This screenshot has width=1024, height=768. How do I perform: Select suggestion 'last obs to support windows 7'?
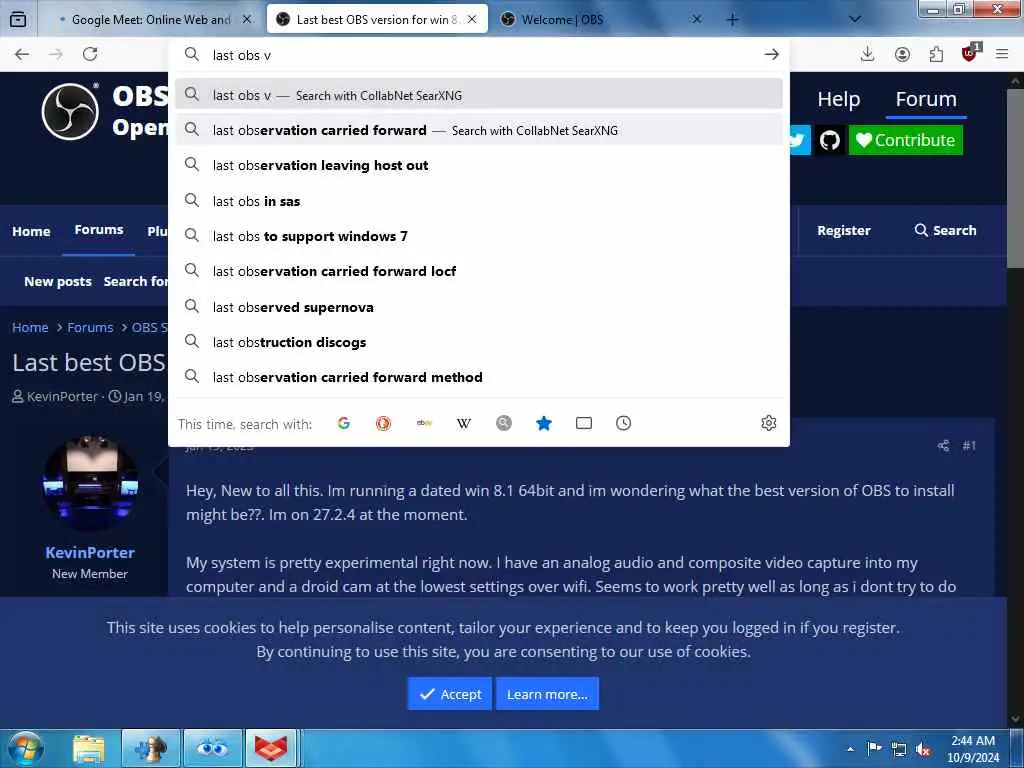[x=479, y=236]
